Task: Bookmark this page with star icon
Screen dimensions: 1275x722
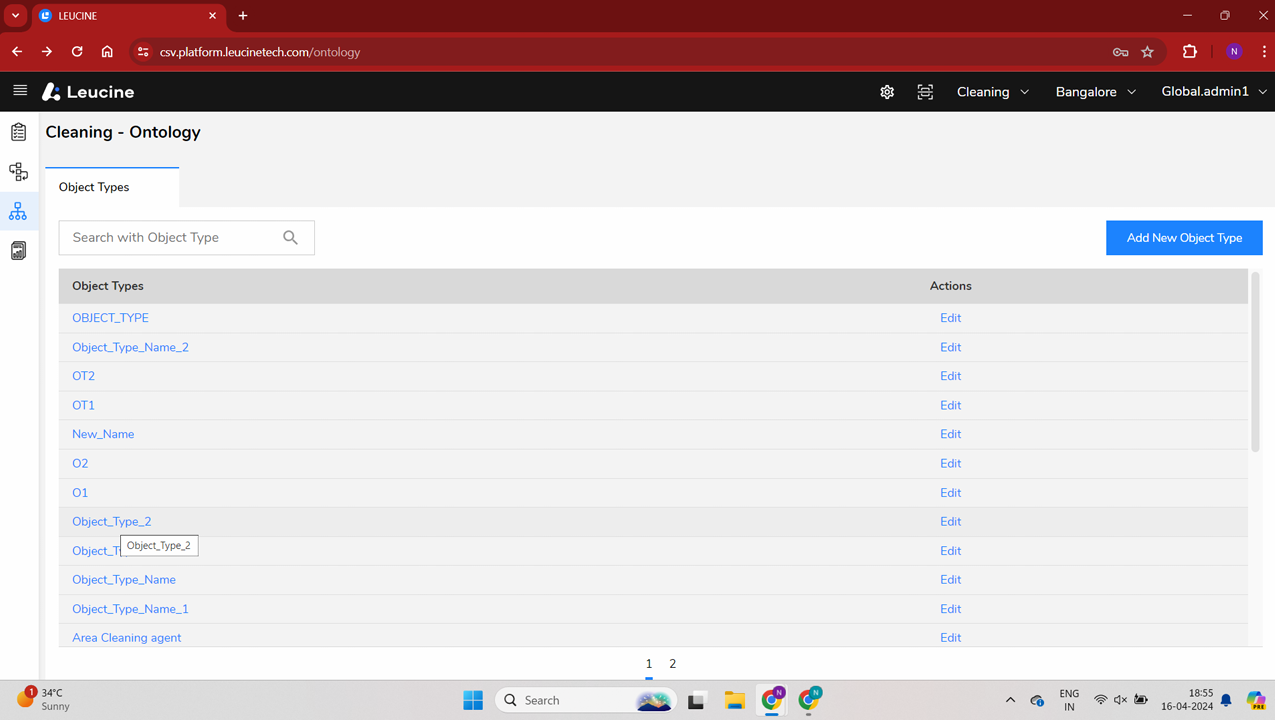Action: coord(1147,52)
